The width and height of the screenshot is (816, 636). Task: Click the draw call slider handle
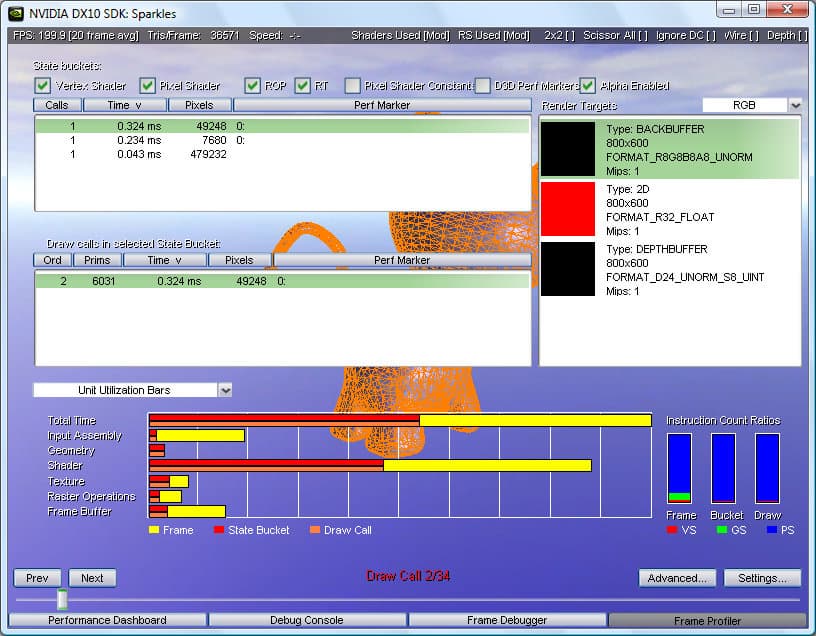point(62,599)
